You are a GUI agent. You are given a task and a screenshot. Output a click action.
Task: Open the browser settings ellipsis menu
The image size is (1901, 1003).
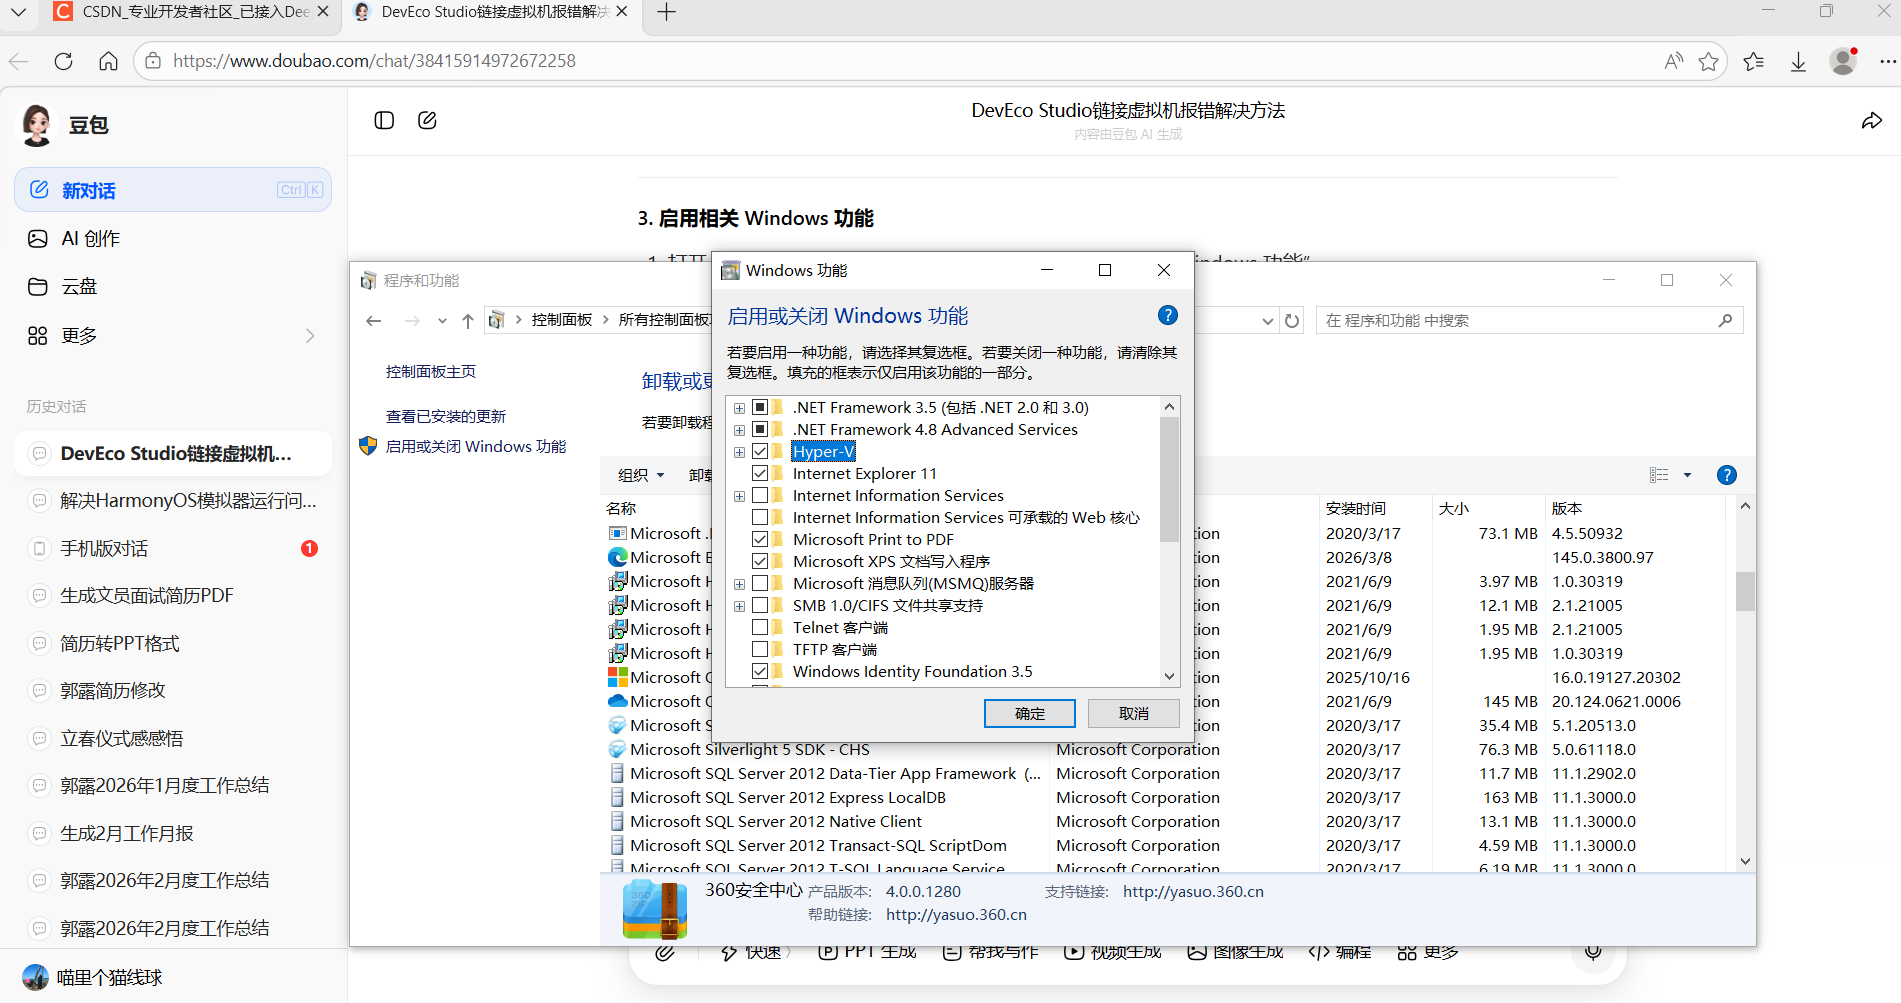pyautogui.click(x=1887, y=61)
